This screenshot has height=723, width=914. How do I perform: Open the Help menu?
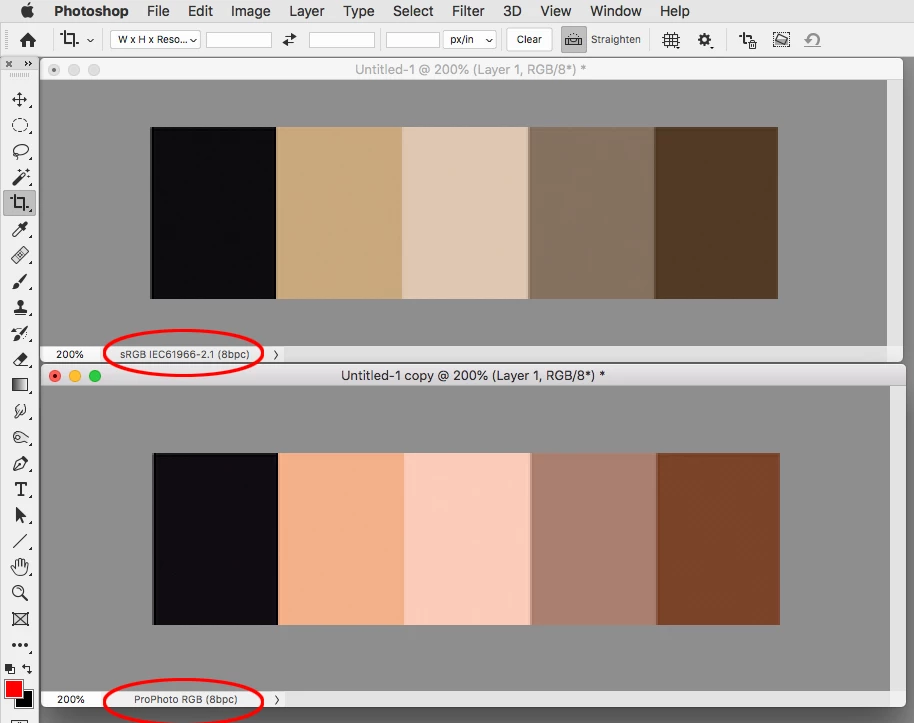pyautogui.click(x=674, y=11)
